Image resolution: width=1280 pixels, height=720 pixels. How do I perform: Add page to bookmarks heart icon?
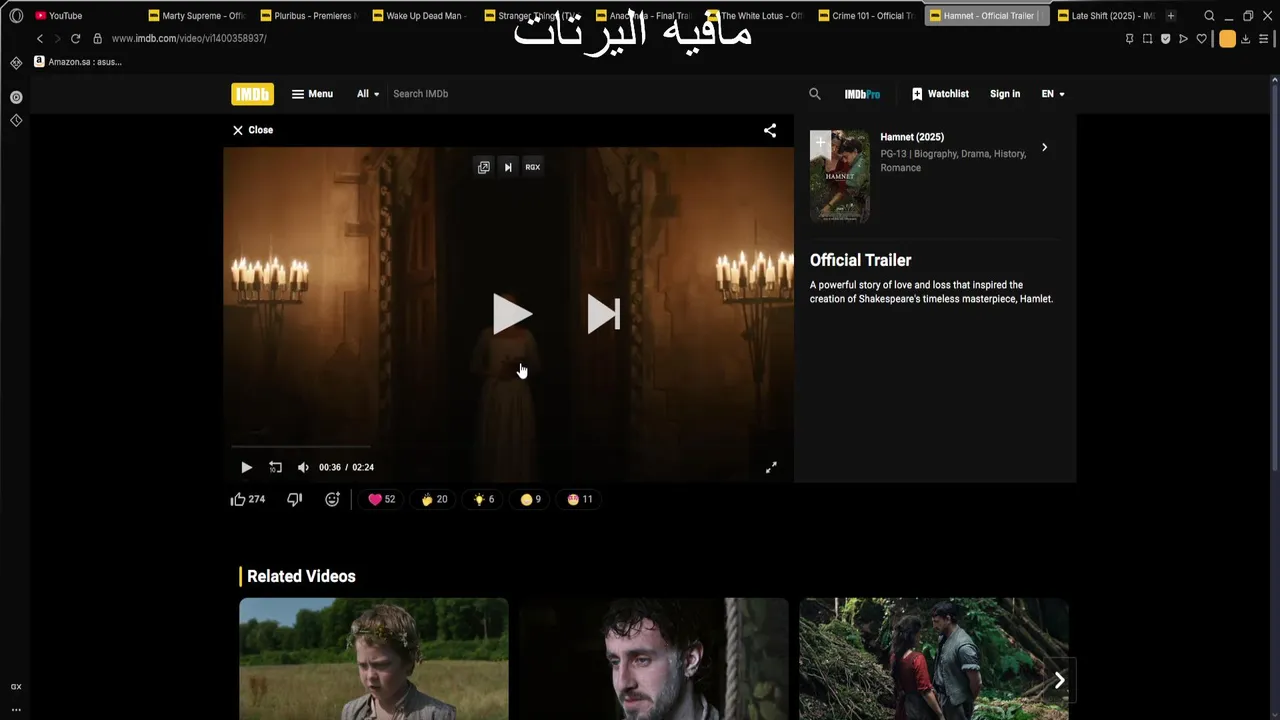coord(1201,39)
